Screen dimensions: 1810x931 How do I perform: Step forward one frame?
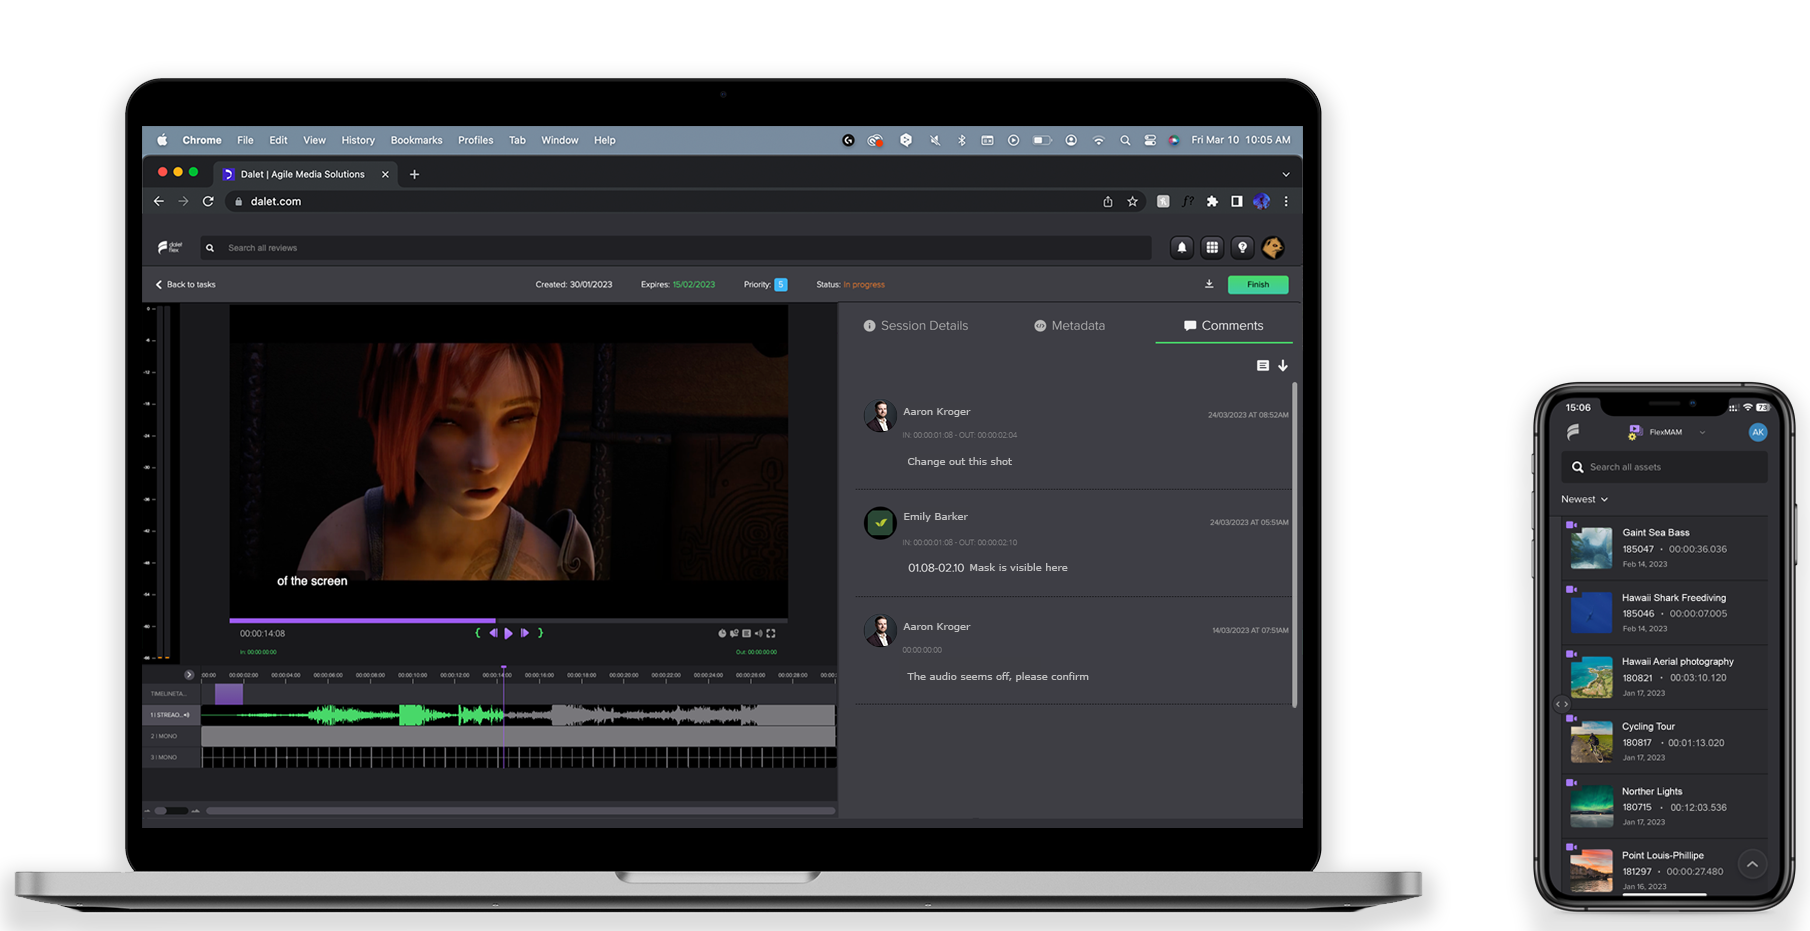click(x=524, y=633)
